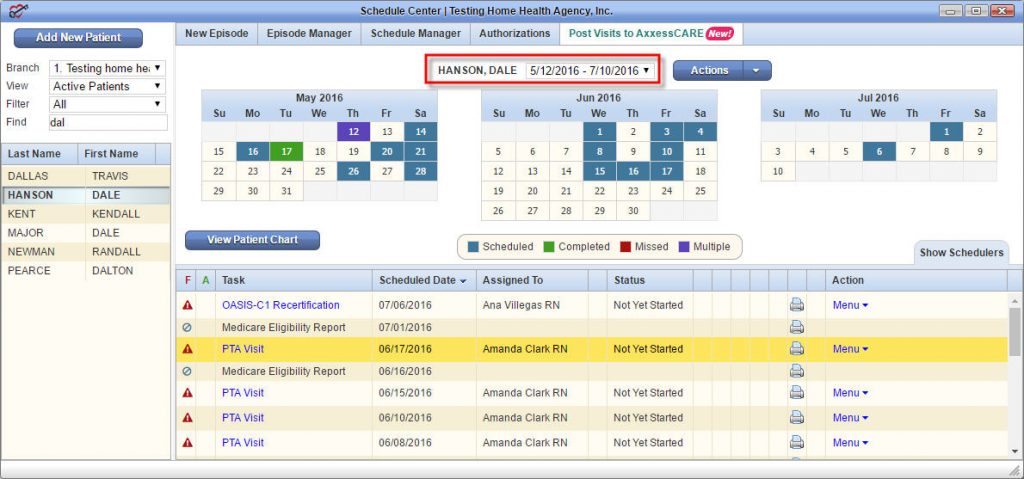Image resolution: width=1024 pixels, height=479 pixels.
Task: Select patient NEWMAN RANDALL
Action: coord(86,252)
